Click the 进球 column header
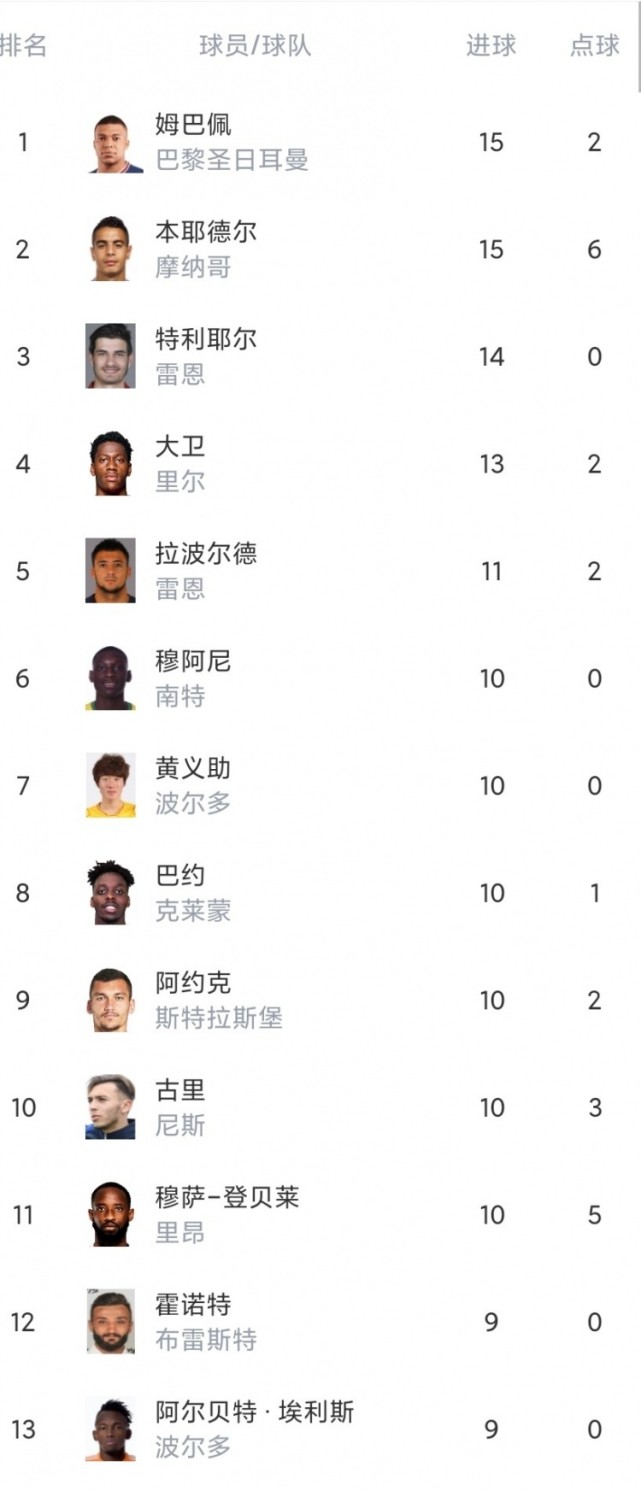 [491, 46]
